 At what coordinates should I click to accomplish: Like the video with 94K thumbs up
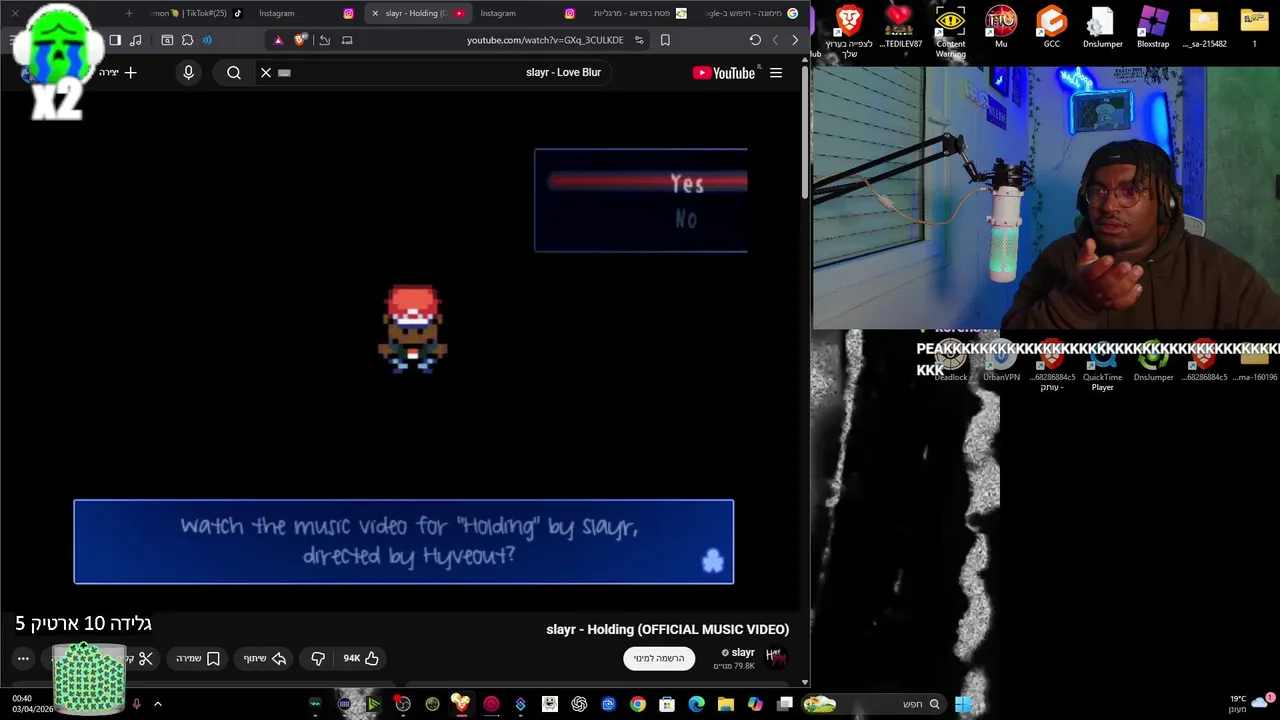(361, 658)
